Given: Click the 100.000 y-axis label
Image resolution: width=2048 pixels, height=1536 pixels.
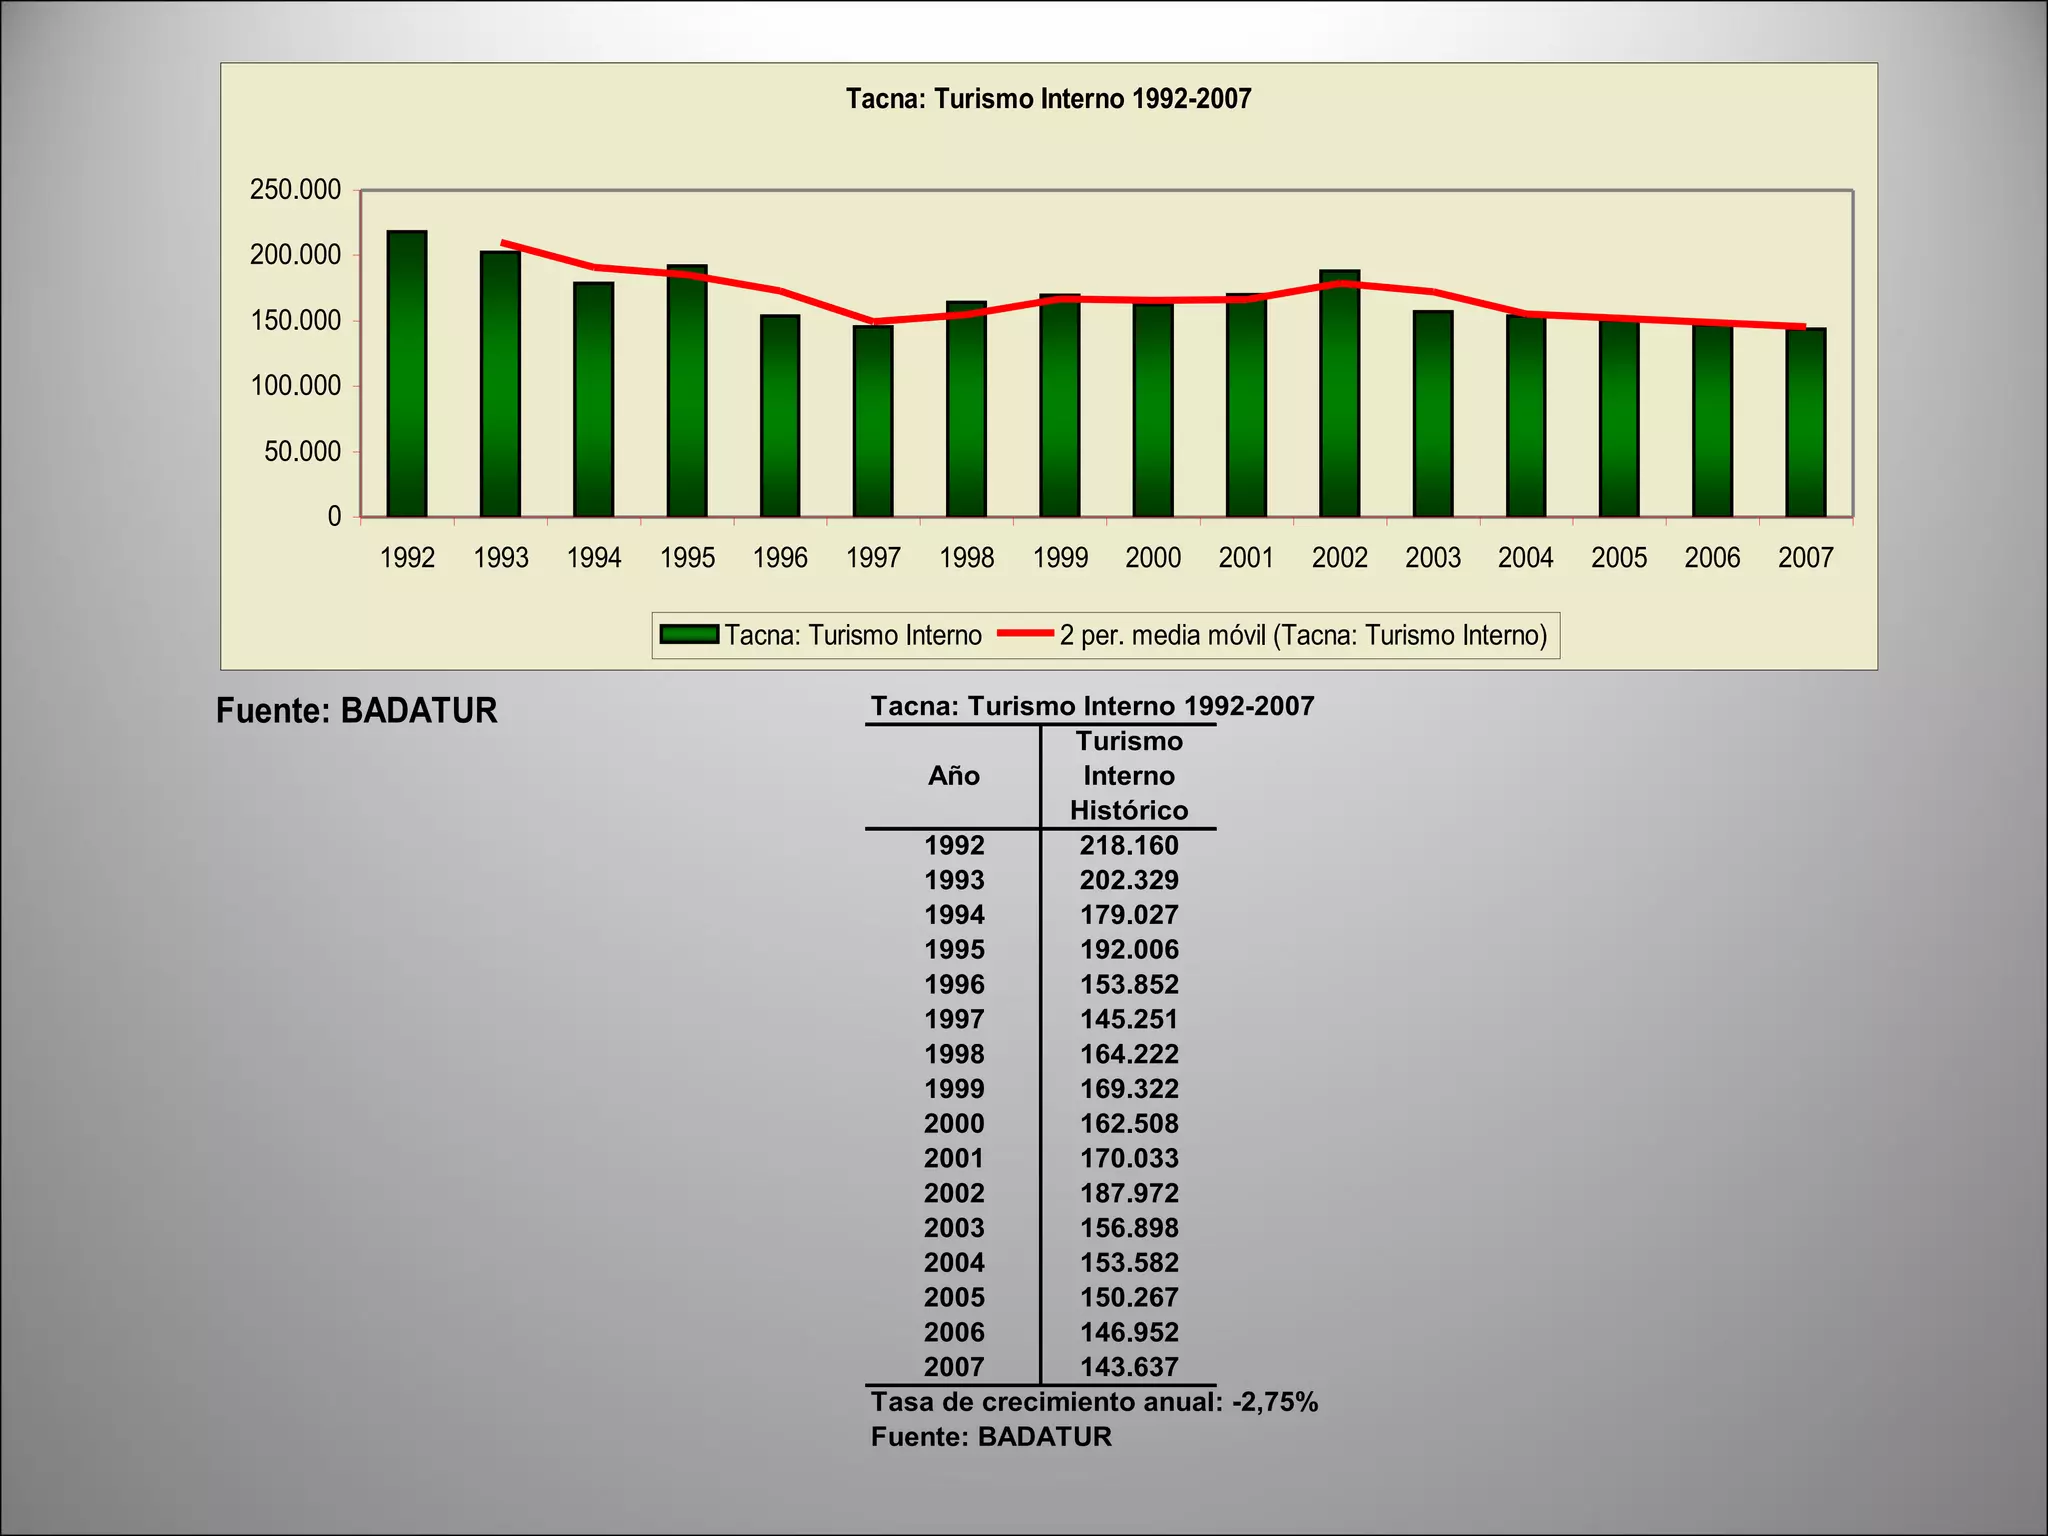Looking at the screenshot, I should [x=295, y=386].
